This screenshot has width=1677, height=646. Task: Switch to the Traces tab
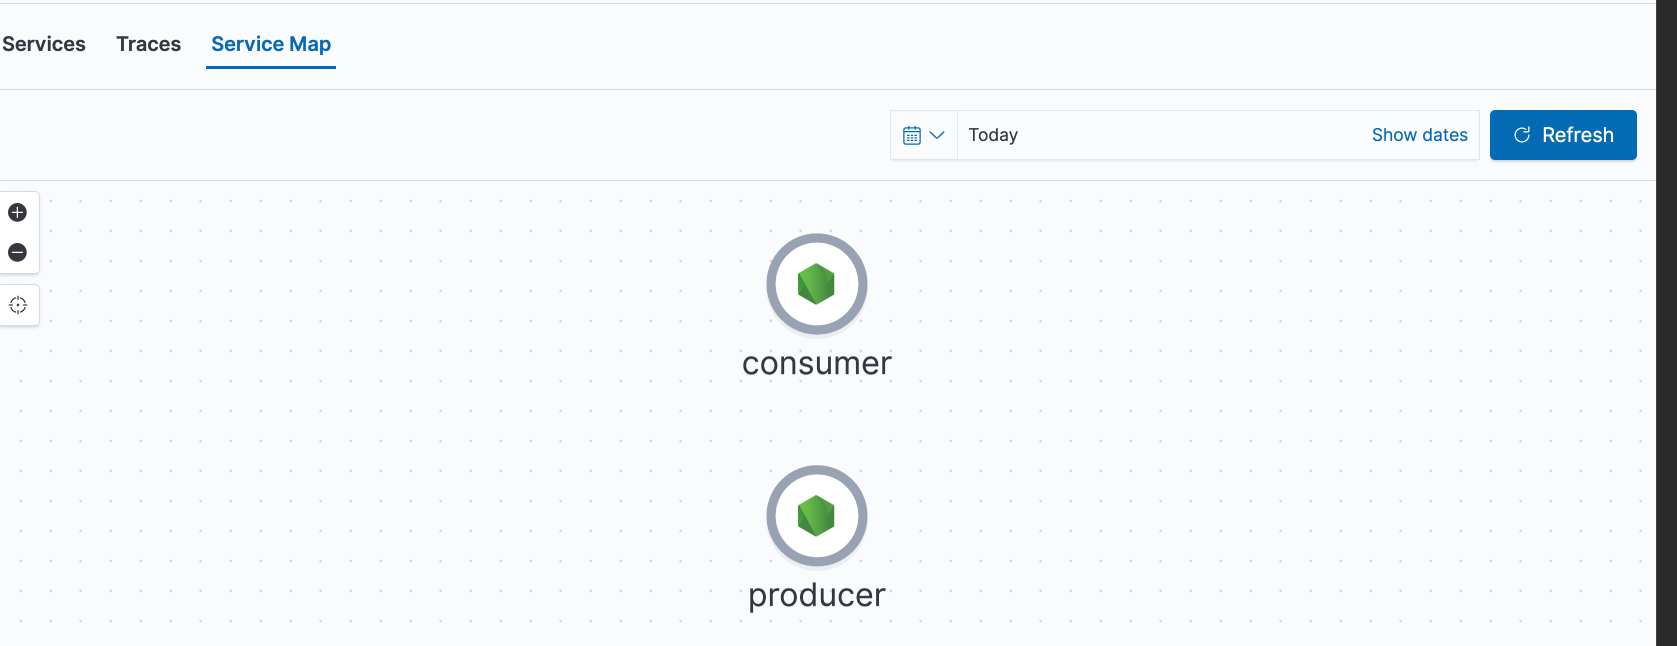coord(148,44)
